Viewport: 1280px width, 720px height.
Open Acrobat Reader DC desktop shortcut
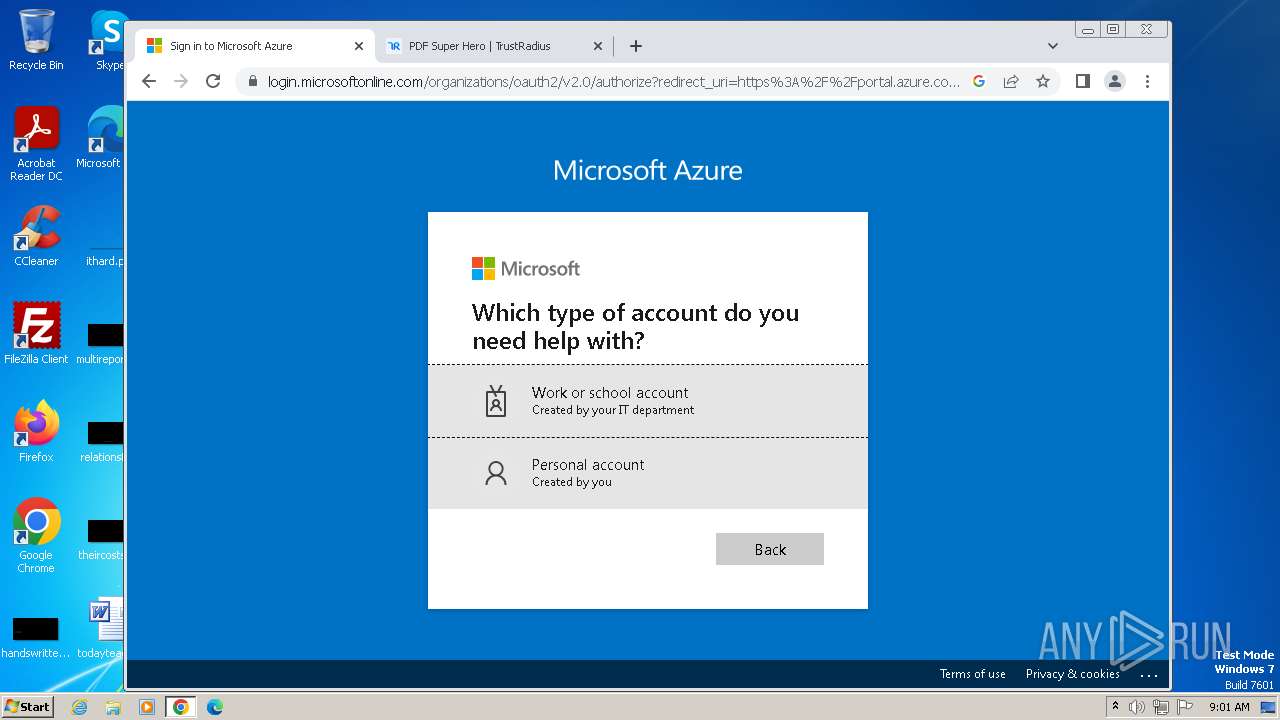(36, 144)
